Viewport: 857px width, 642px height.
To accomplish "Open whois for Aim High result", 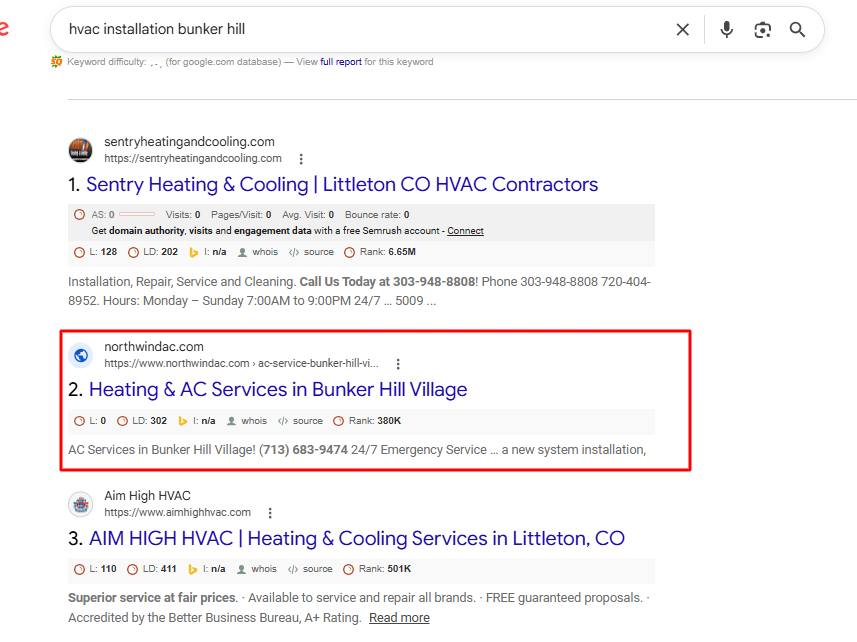I will coord(257,569).
